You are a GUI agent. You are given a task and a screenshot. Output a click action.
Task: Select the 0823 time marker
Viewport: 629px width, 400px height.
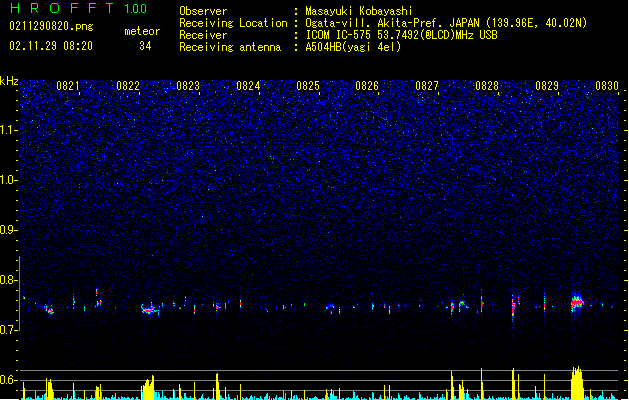click(x=188, y=86)
